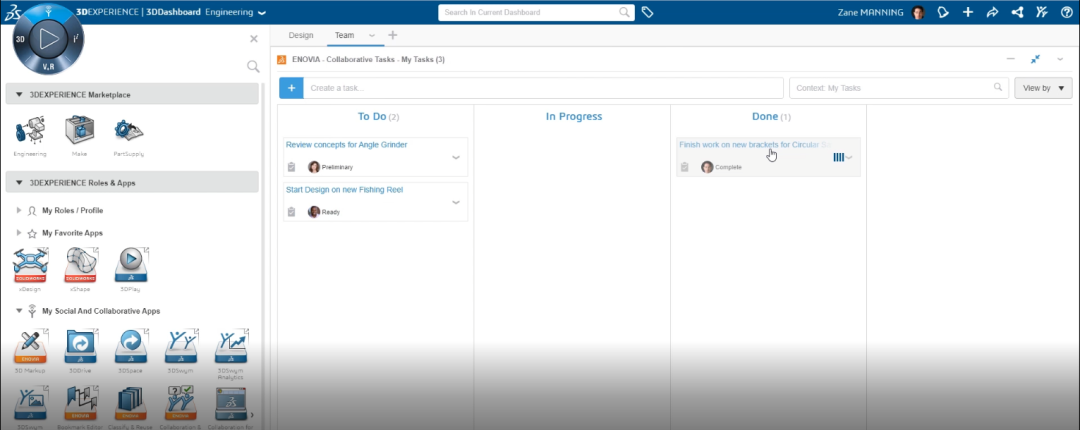1080x430 pixels.
Task: Open the network connections icon in top bar
Action: (x=1017, y=12)
